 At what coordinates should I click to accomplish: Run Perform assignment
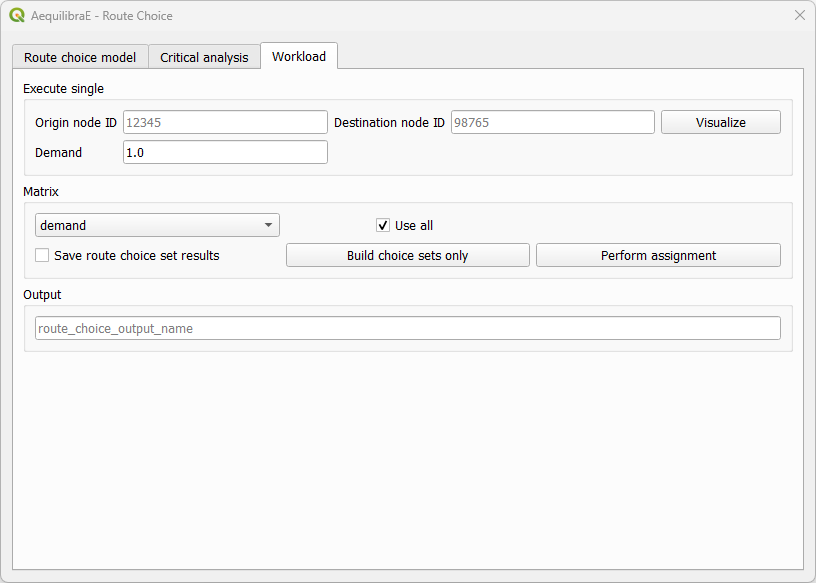pos(658,255)
